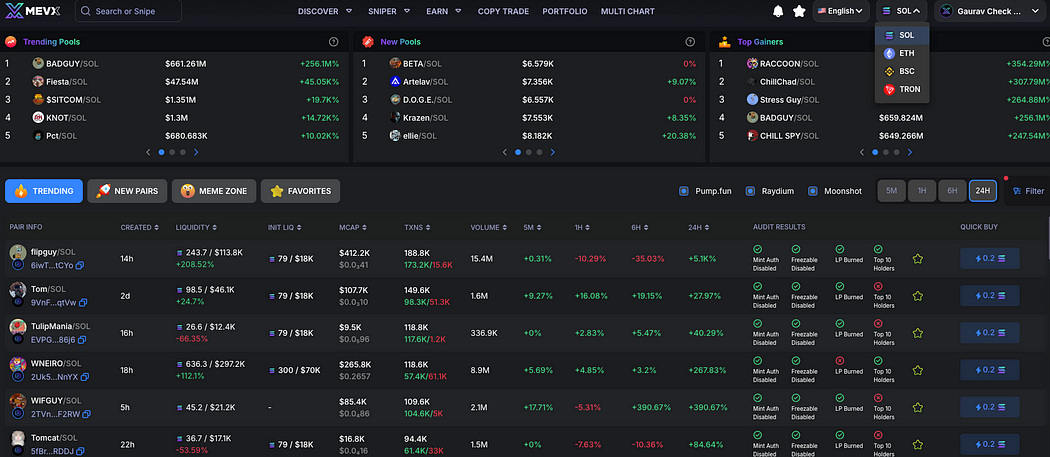Switch to the TRENDING tab
Image resolution: width=1050 pixels, height=457 pixels.
coord(44,191)
